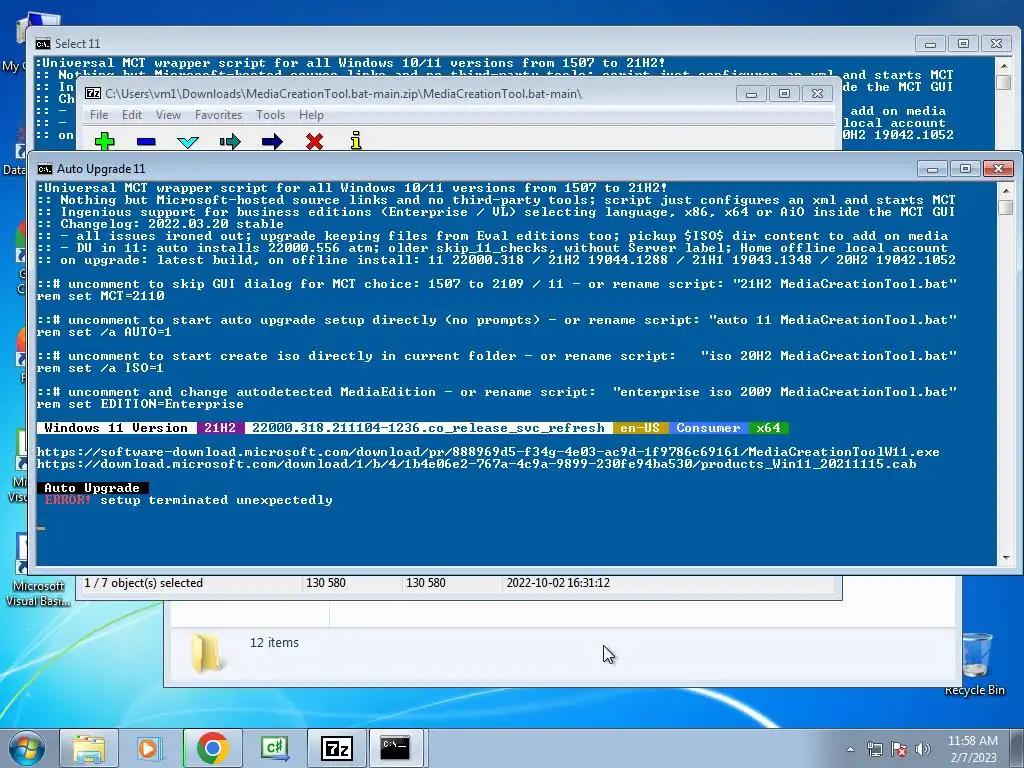Image resolution: width=1024 pixels, height=768 pixels.
Task: Show hidden icons arrow in system tray
Action: pos(850,749)
